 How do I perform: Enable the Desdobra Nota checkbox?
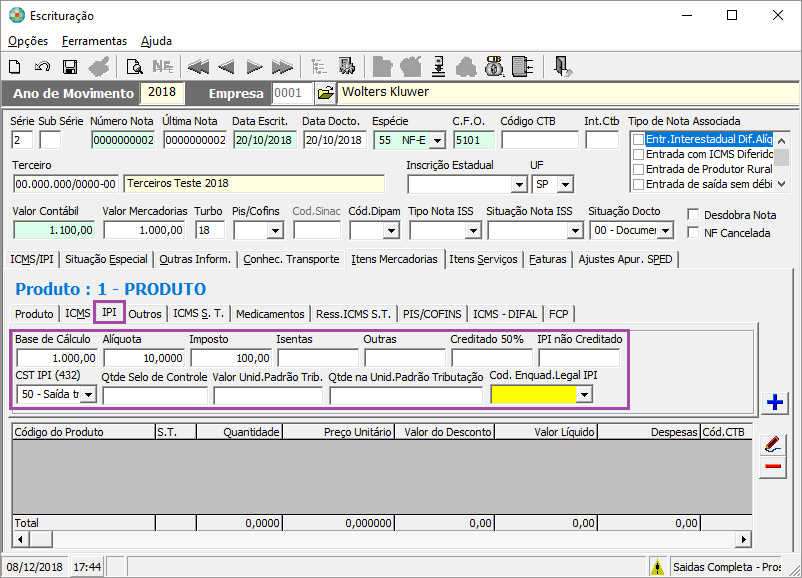[x=693, y=214]
